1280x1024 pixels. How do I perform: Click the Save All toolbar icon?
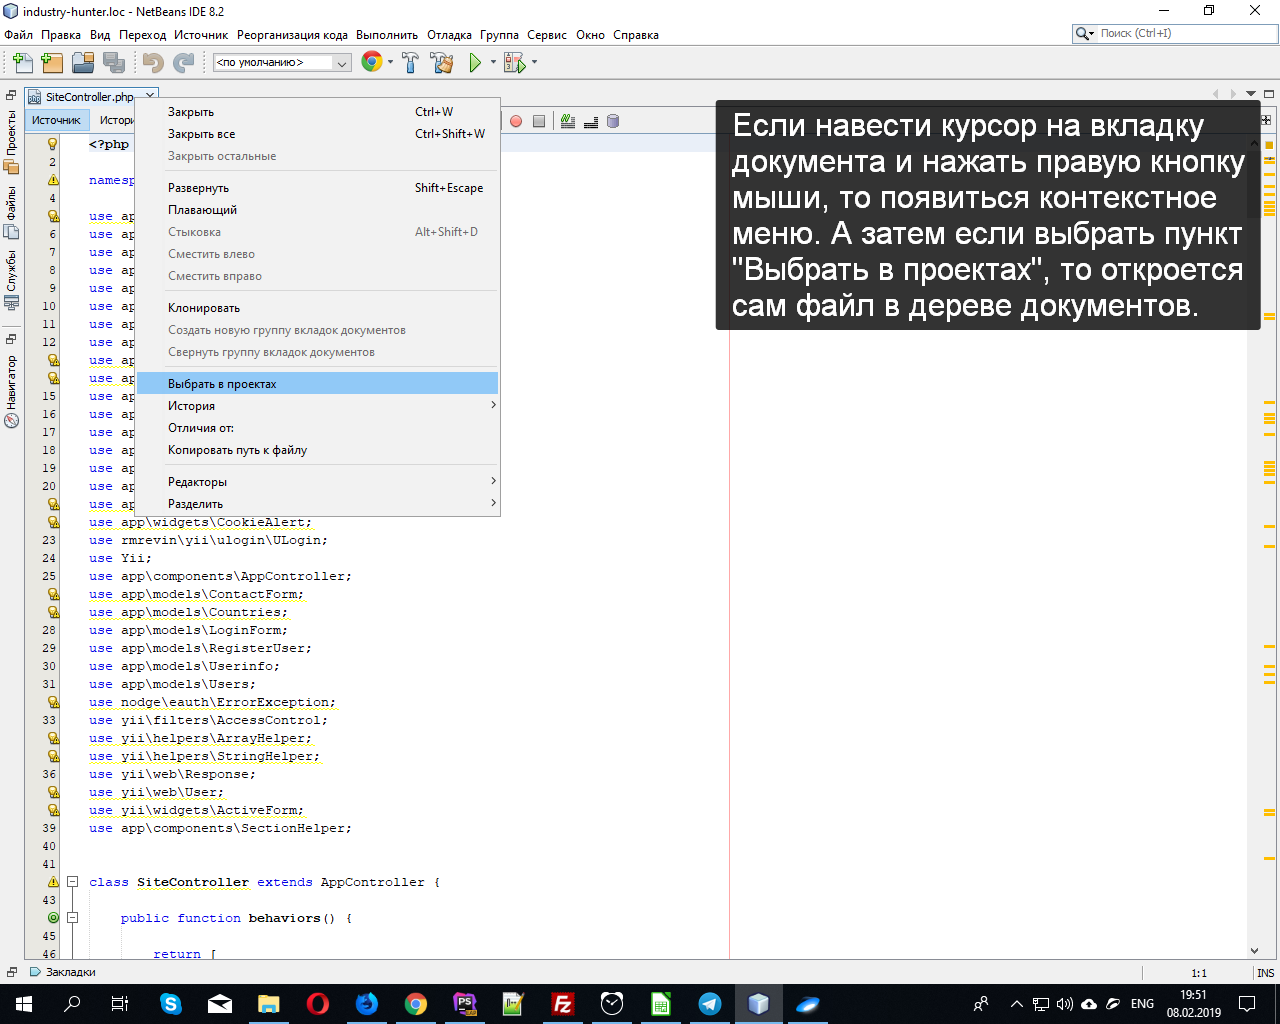(114, 63)
